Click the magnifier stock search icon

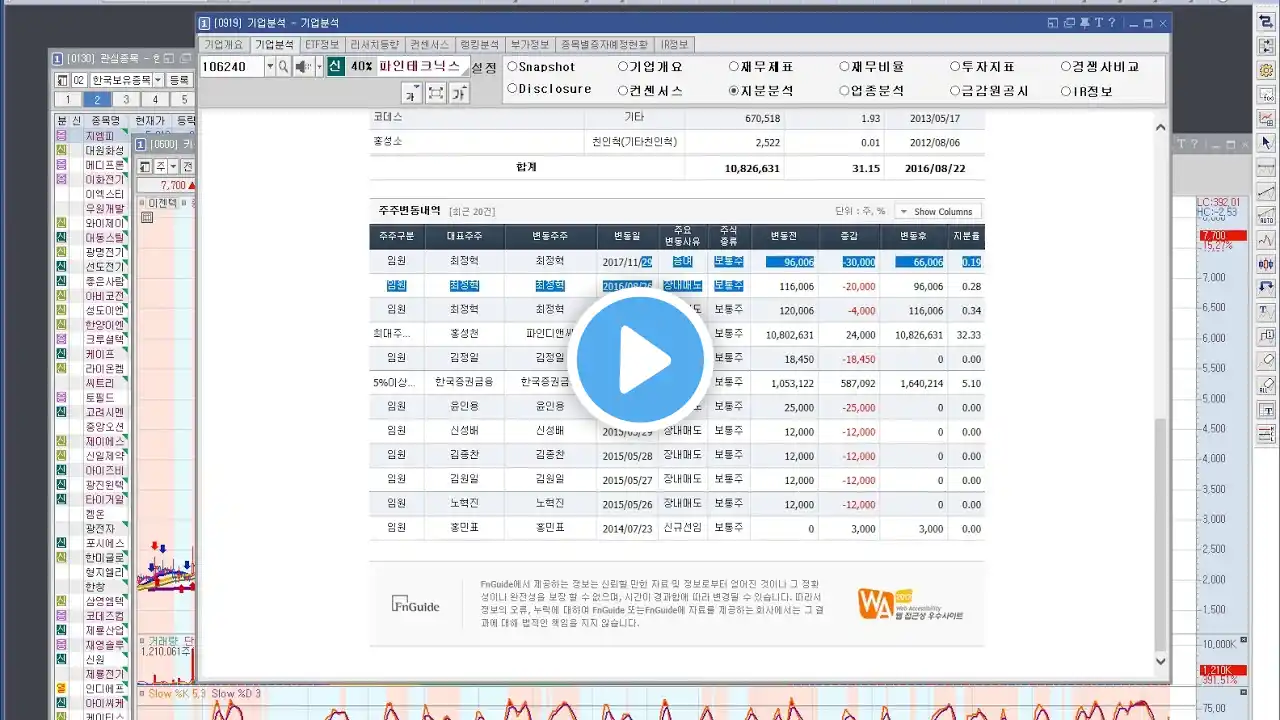pos(283,66)
